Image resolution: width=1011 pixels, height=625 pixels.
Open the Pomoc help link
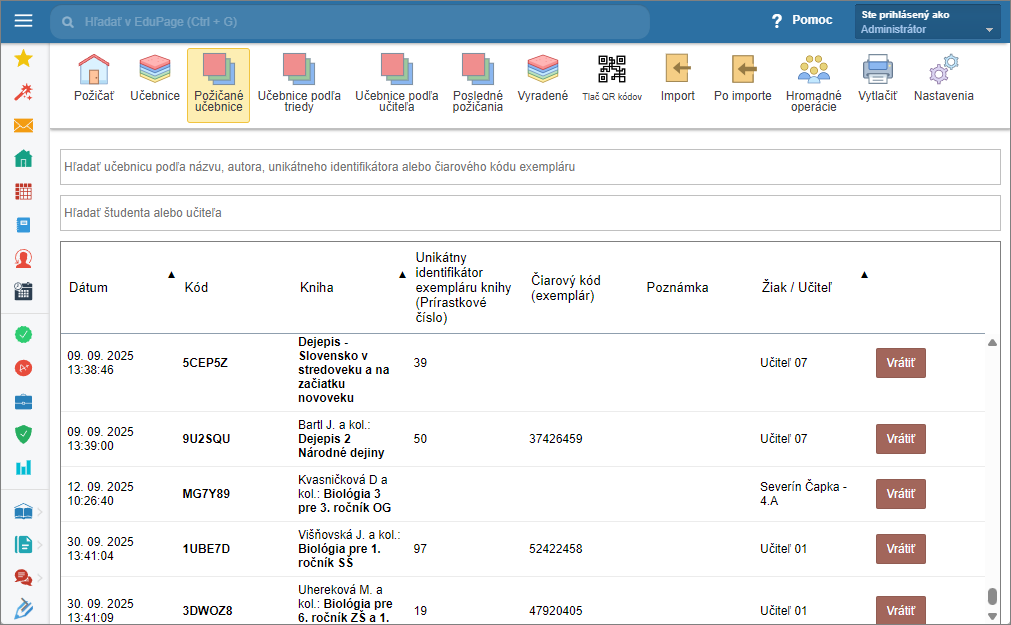click(801, 21)
